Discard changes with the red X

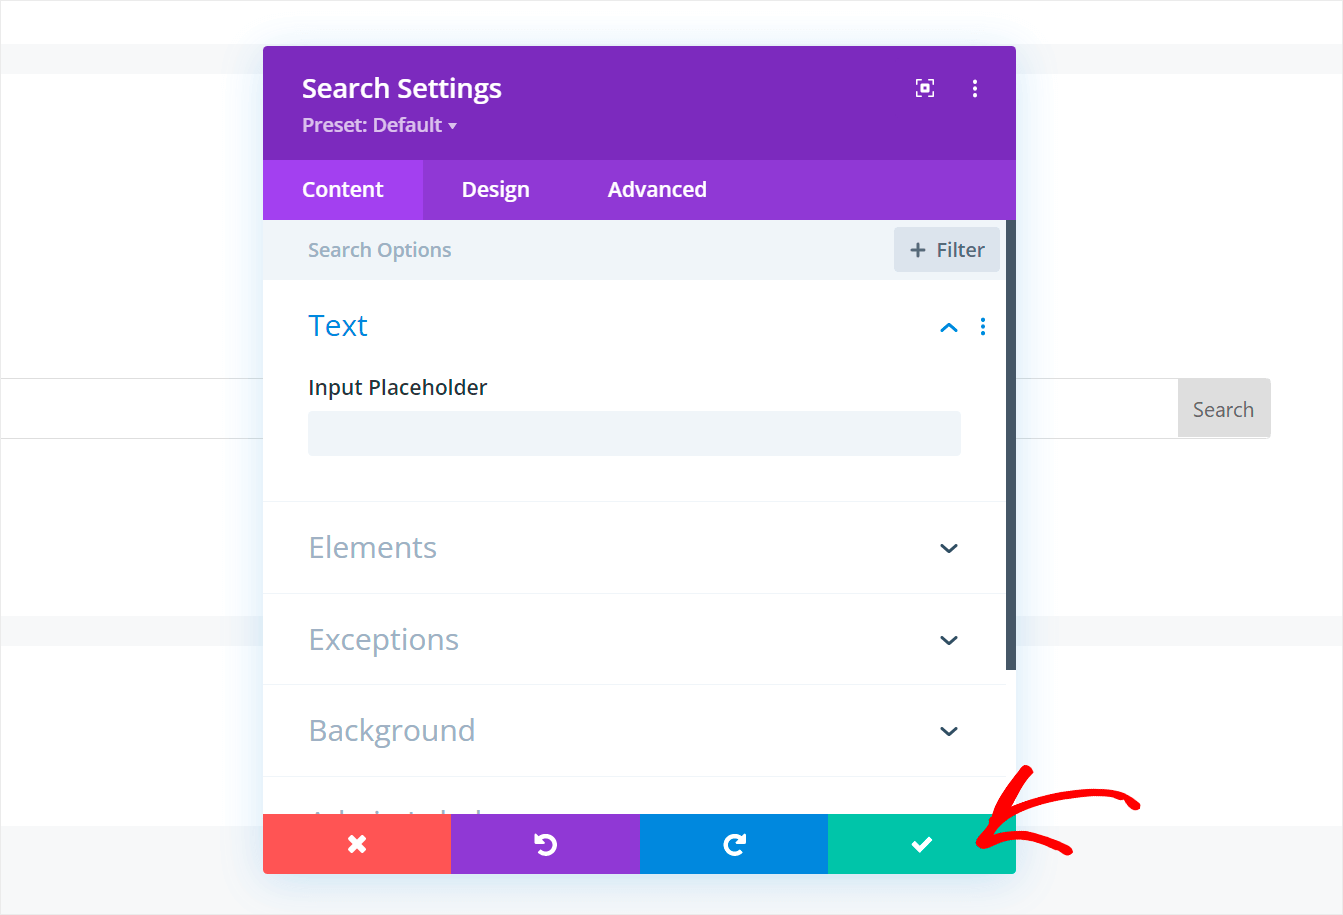pyautogui.click(x=357, y=844)
